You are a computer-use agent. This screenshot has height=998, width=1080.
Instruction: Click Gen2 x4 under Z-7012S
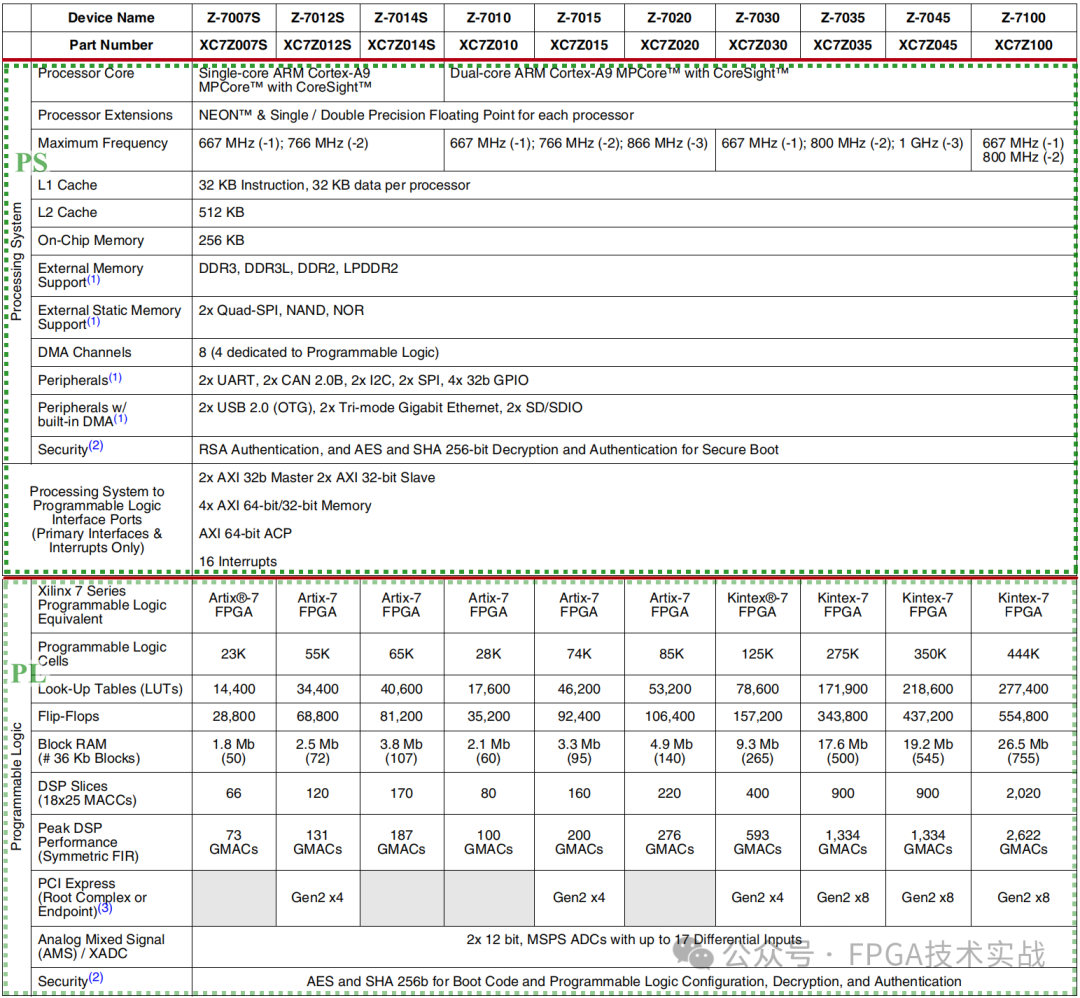point(317,898)
